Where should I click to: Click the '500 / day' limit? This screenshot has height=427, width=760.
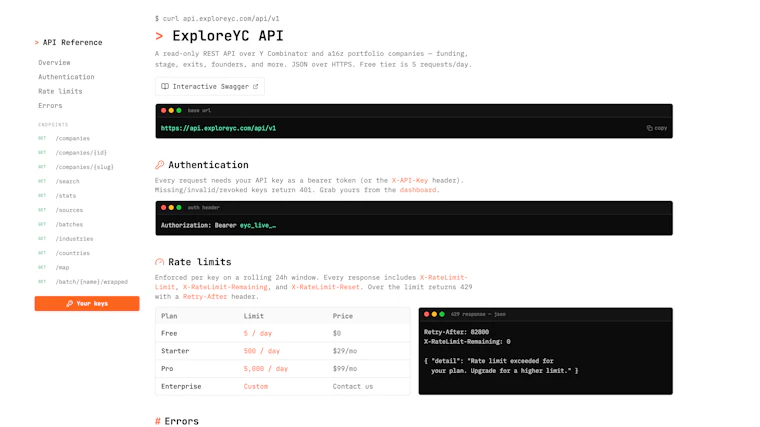click(262, 351)
